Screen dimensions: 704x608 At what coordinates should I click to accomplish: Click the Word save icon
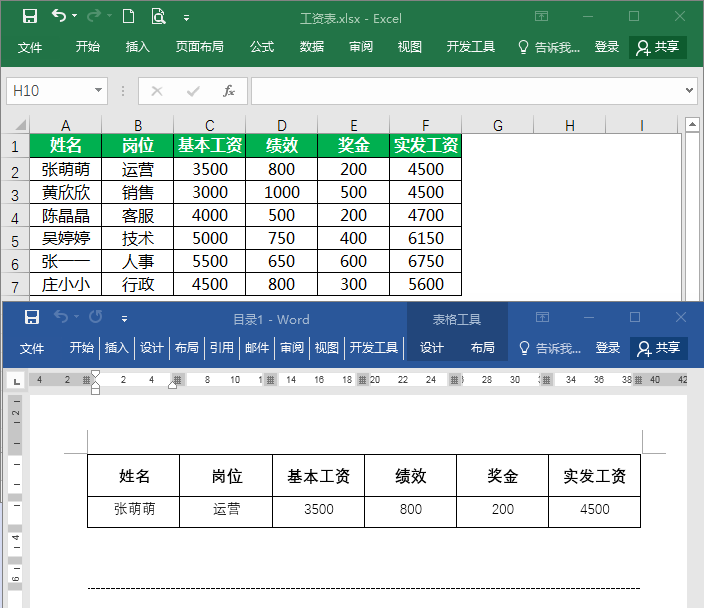tap(32, 317)
